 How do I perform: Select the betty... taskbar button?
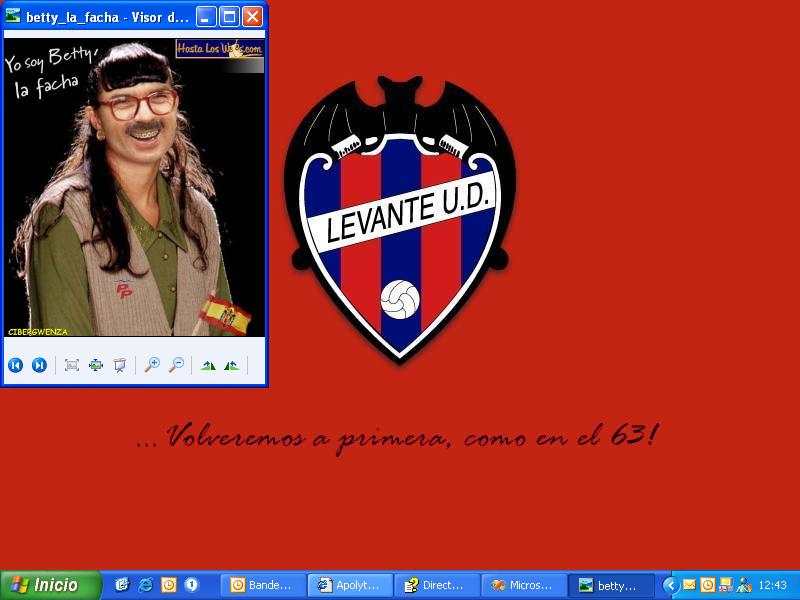click(610, 585)
